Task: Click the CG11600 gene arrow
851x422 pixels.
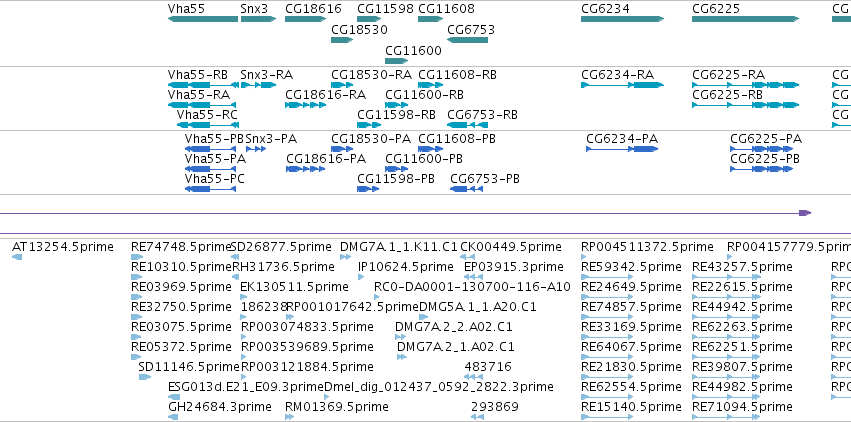Action: pos(396,61)
